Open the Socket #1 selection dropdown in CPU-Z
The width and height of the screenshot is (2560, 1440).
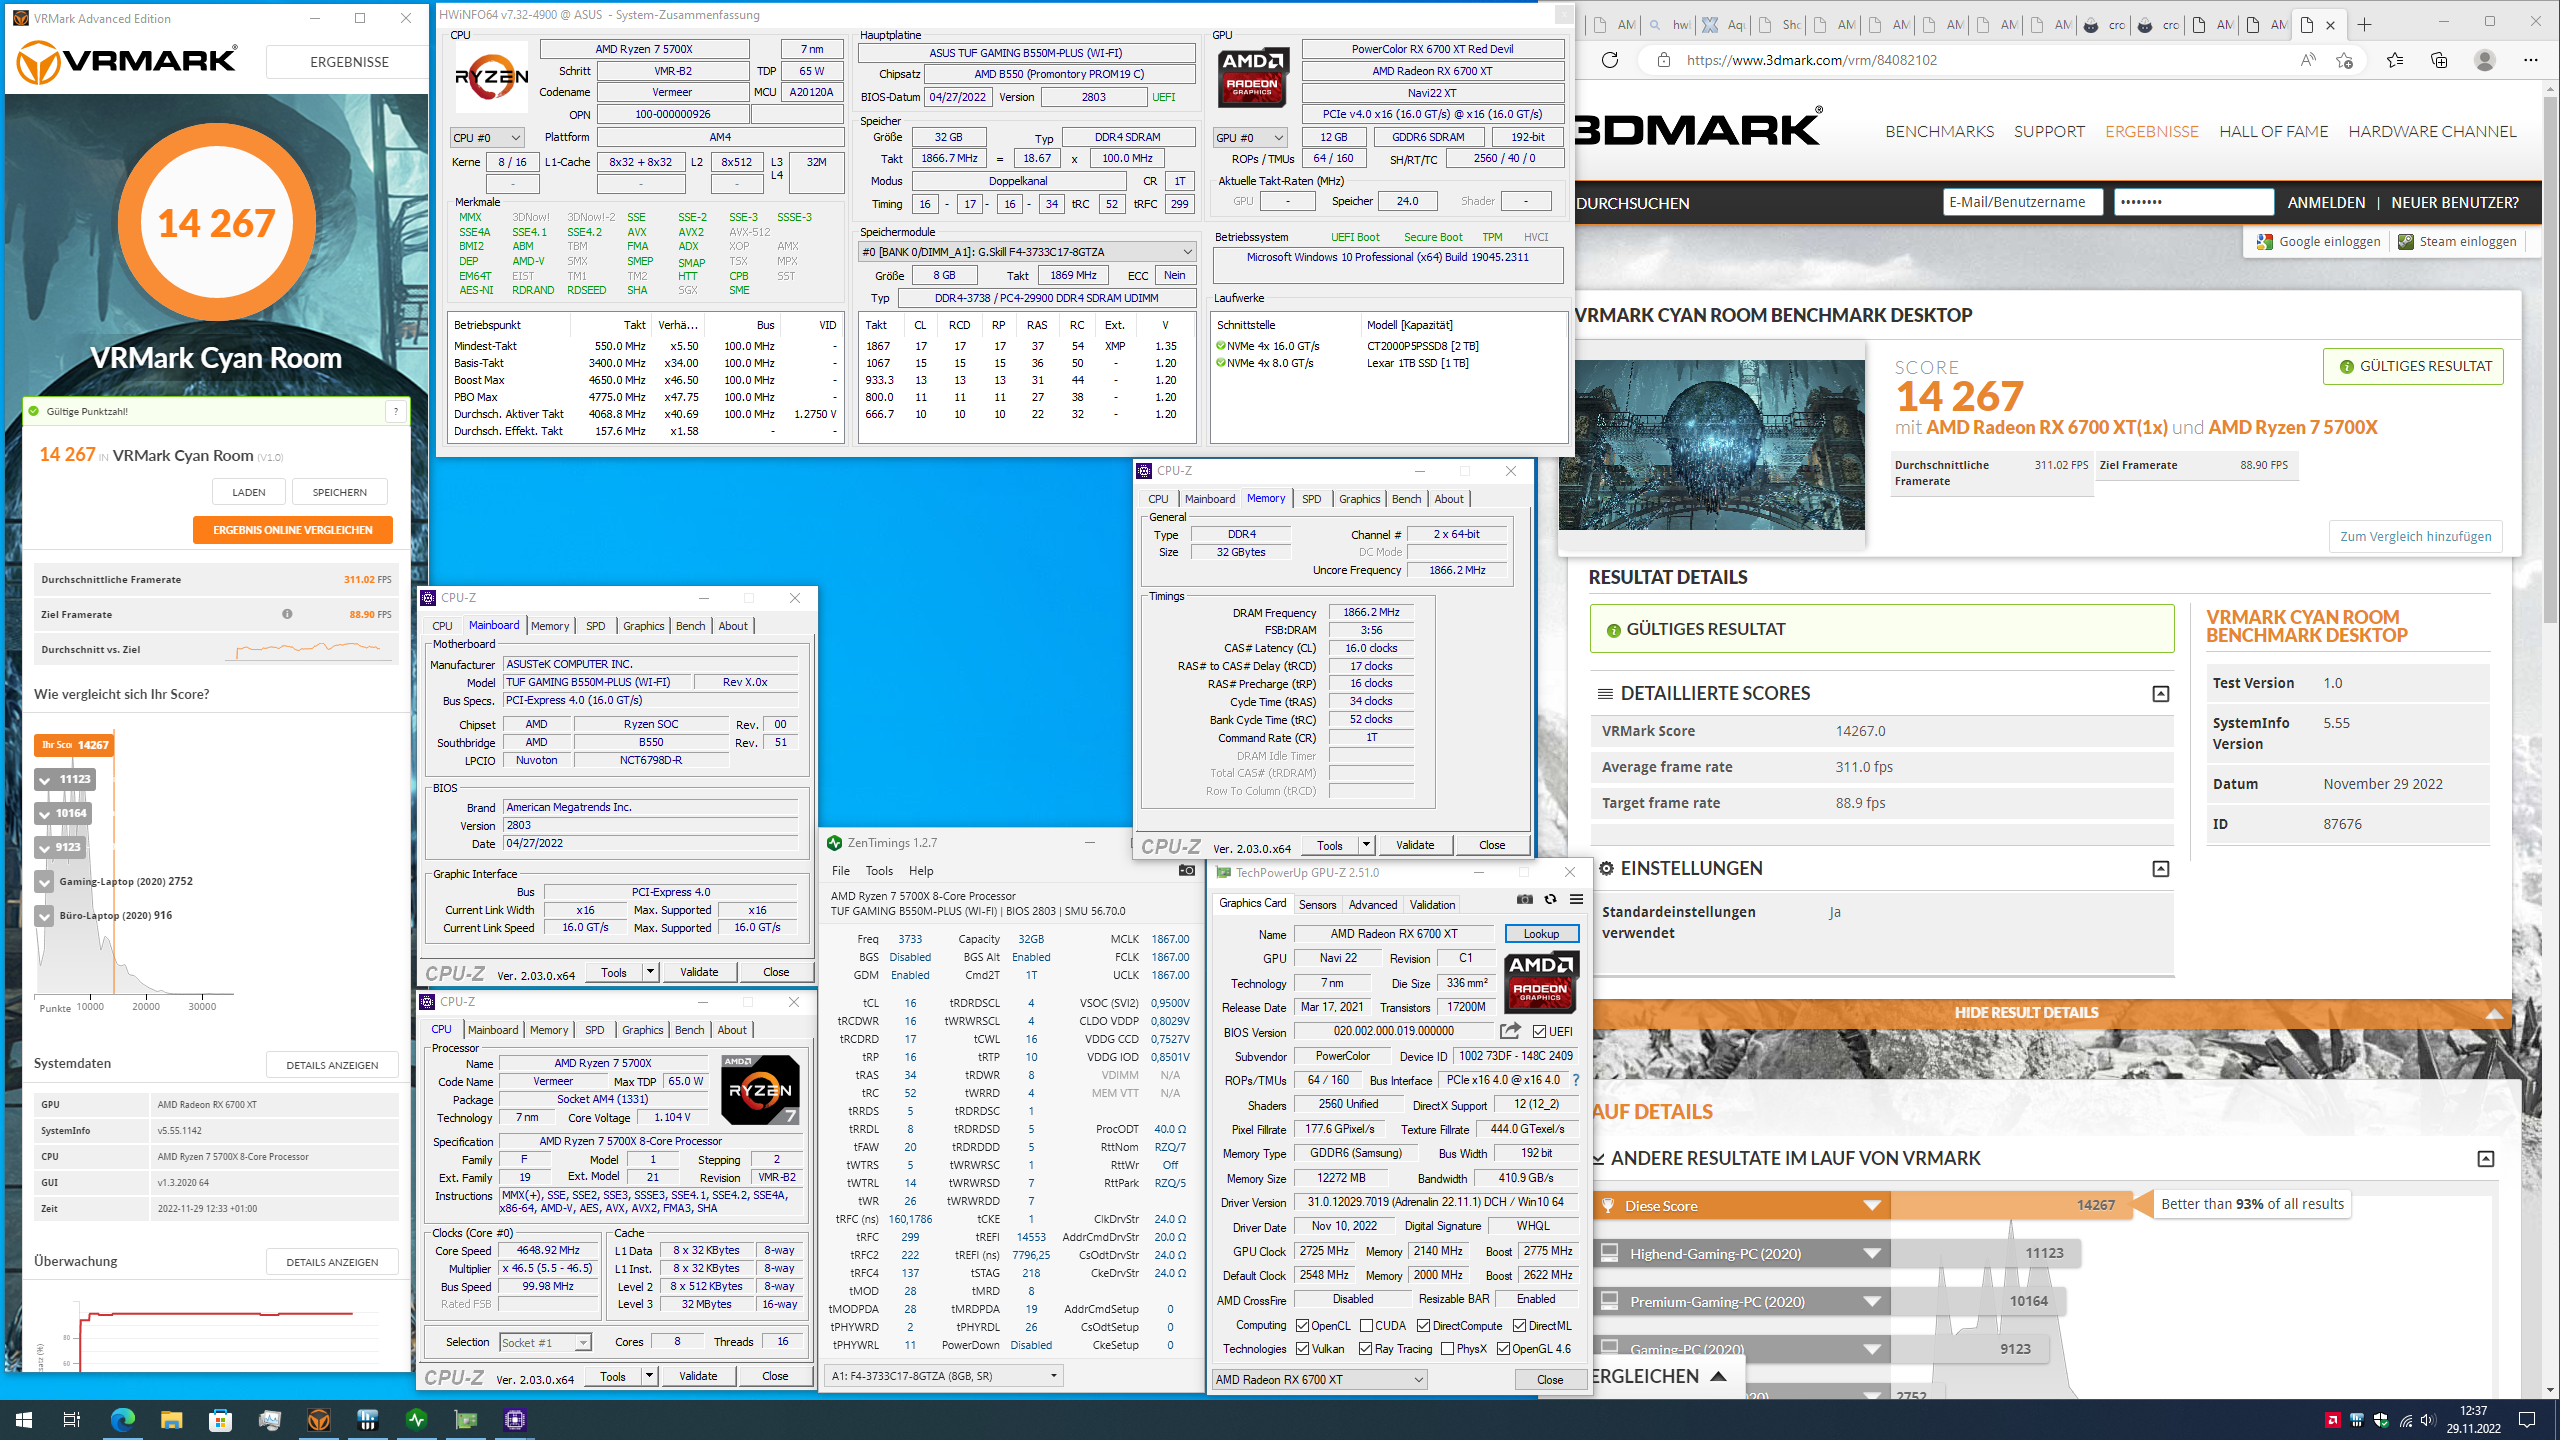pos(545,1343)
